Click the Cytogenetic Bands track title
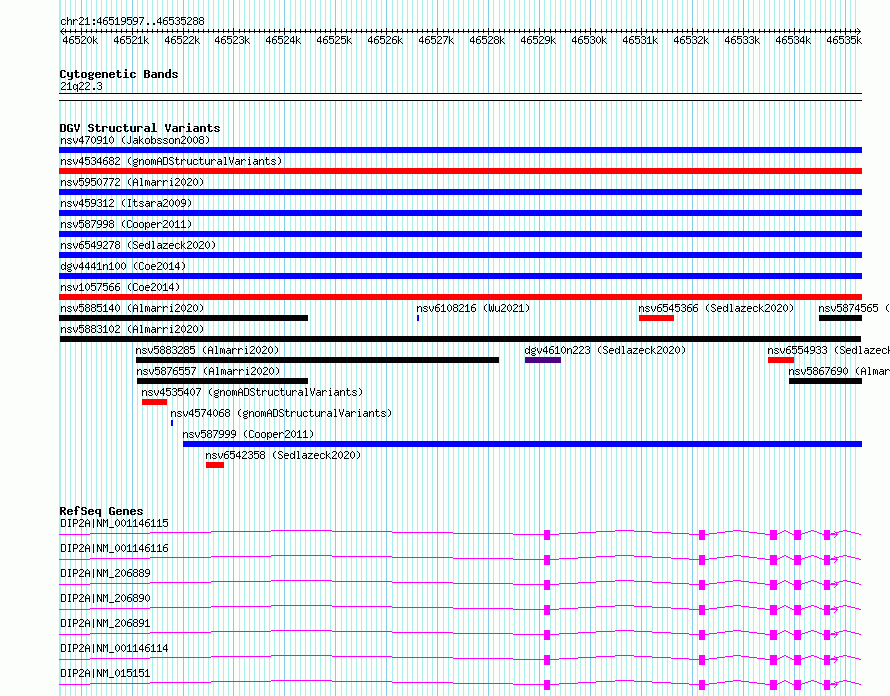The image size is (890, 696). (x=119, y=74)
